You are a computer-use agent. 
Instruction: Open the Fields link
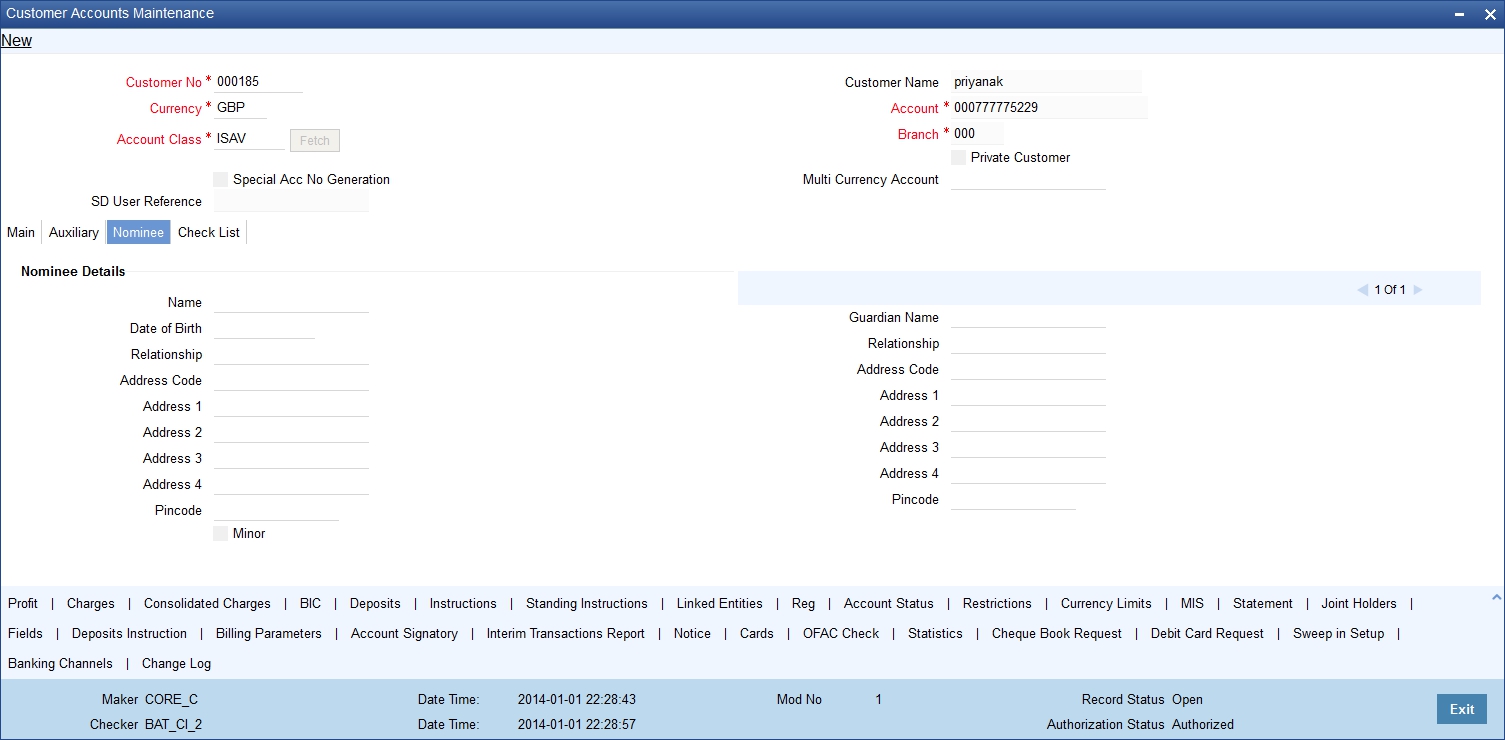25,633
